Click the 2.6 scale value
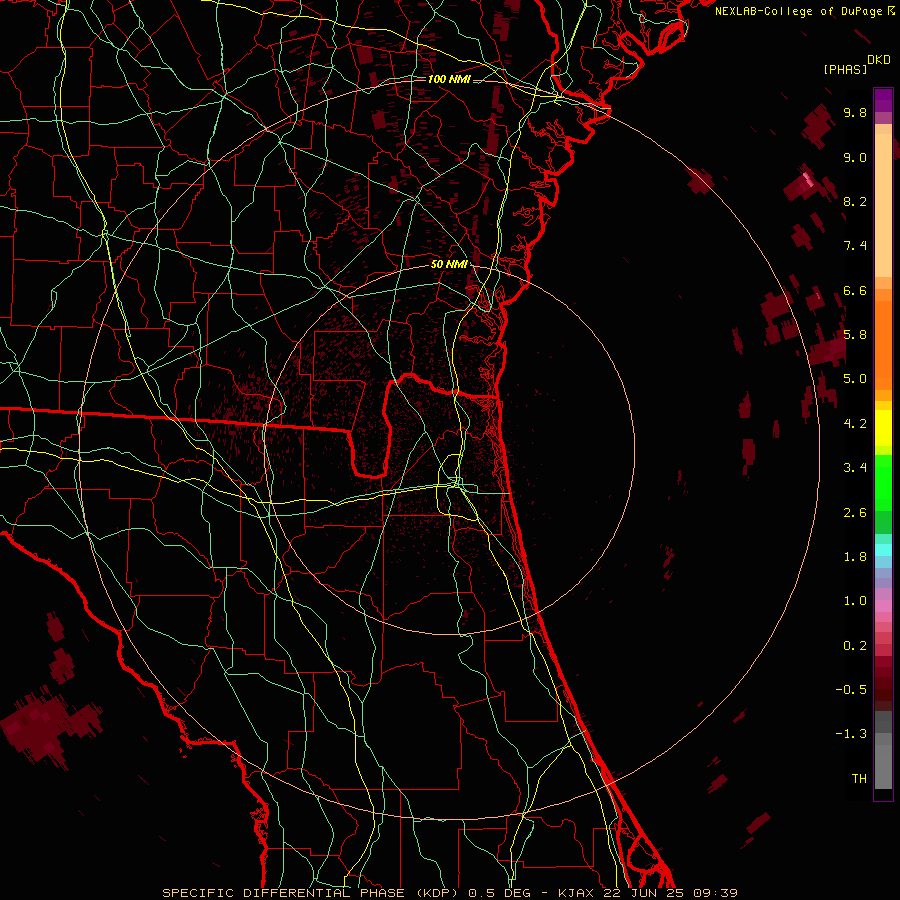Screen dimensions: 900x900 855,513
